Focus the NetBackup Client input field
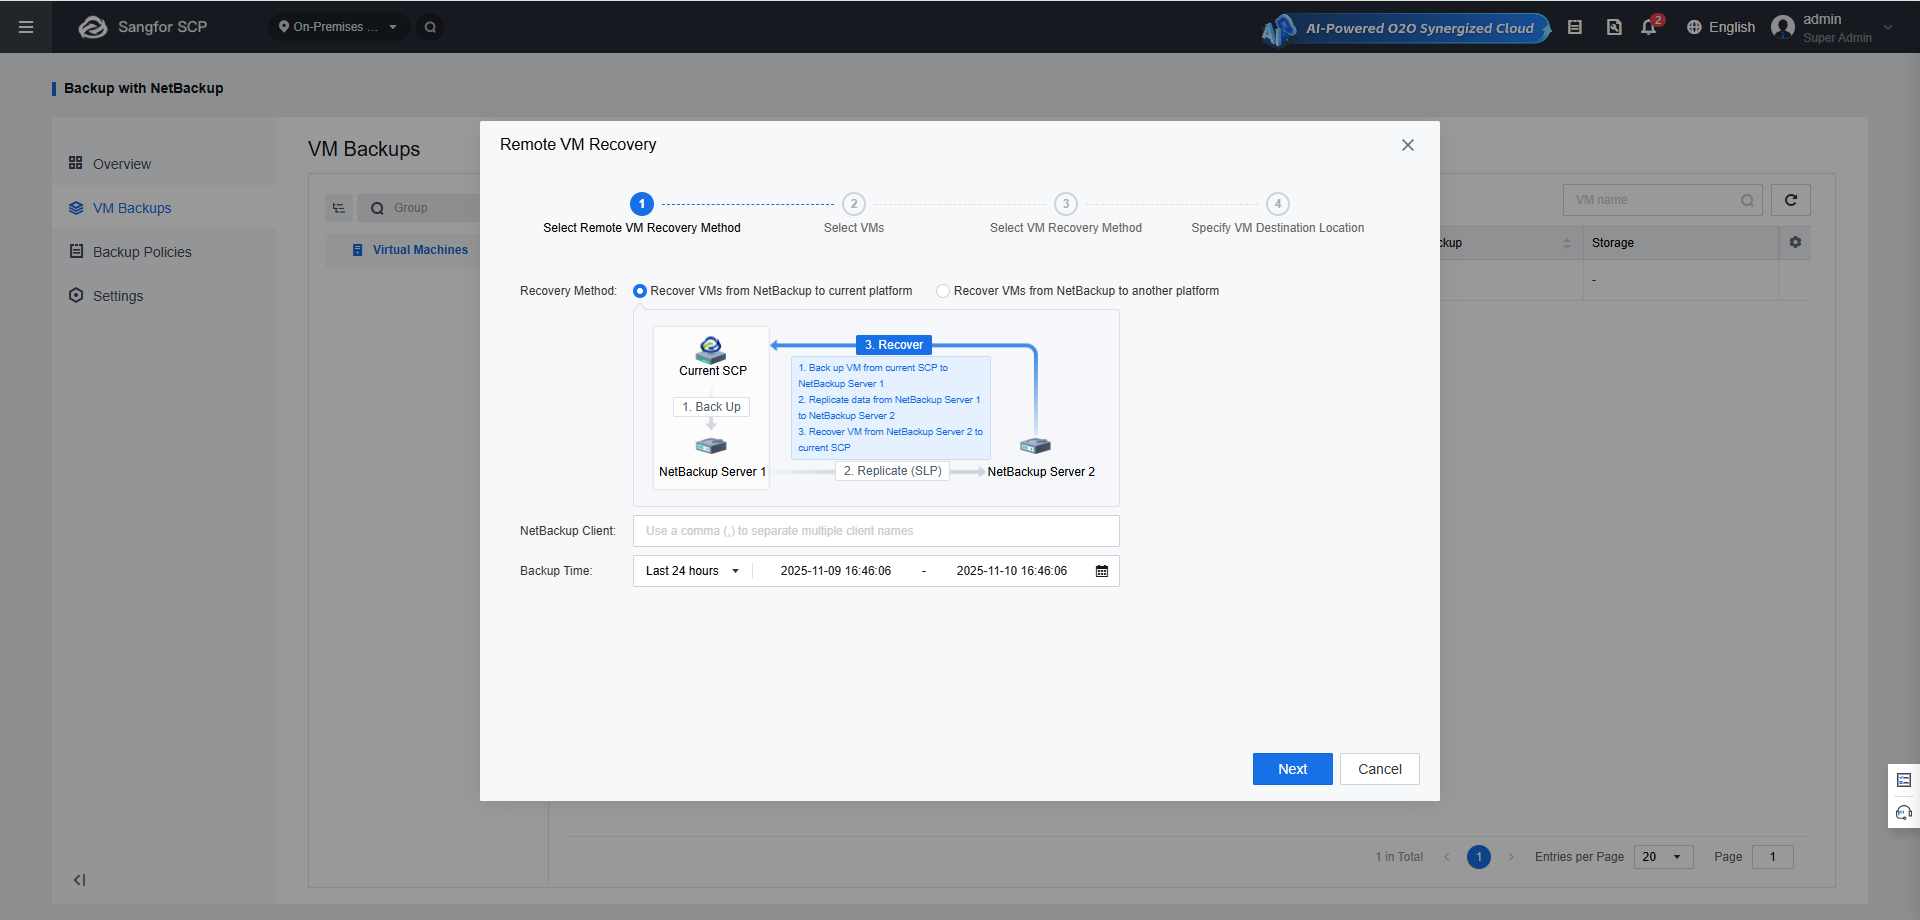Image resolution: width=1920 pixels, height=920 pixels. pyautogui.click(x=876, y=531)
